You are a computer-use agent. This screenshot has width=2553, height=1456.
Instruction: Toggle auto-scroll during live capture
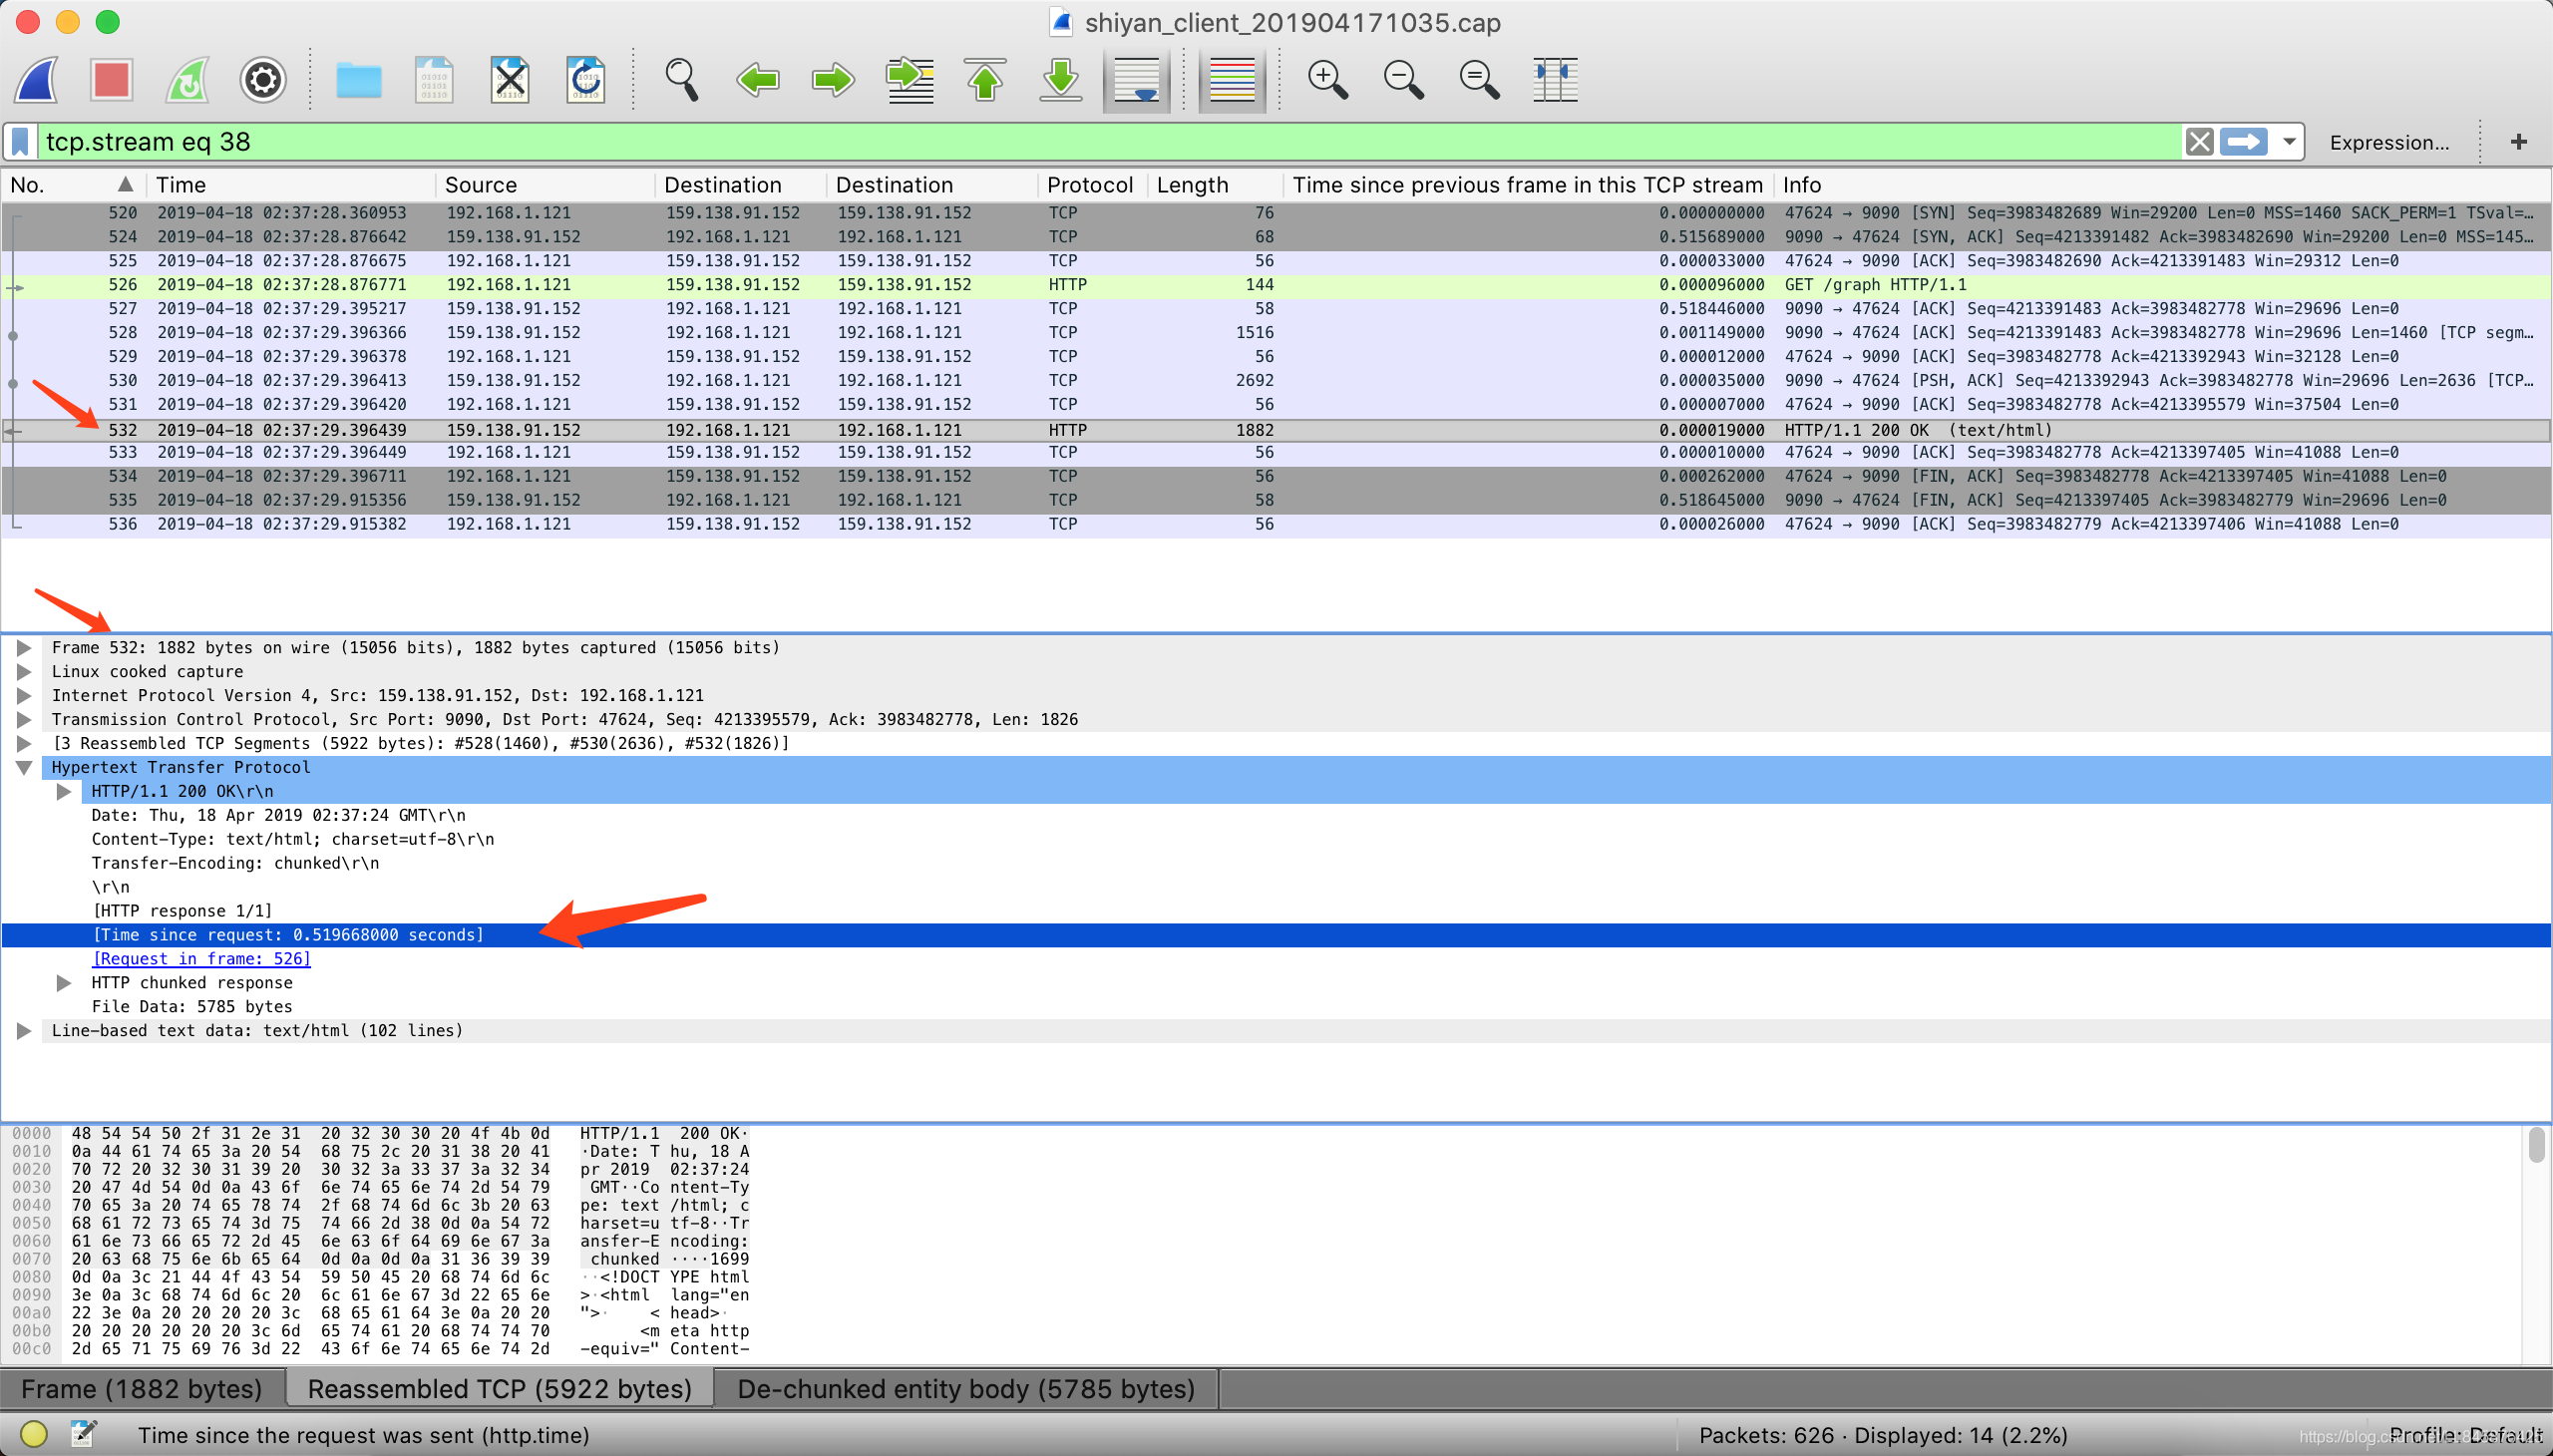point(1137,80)
